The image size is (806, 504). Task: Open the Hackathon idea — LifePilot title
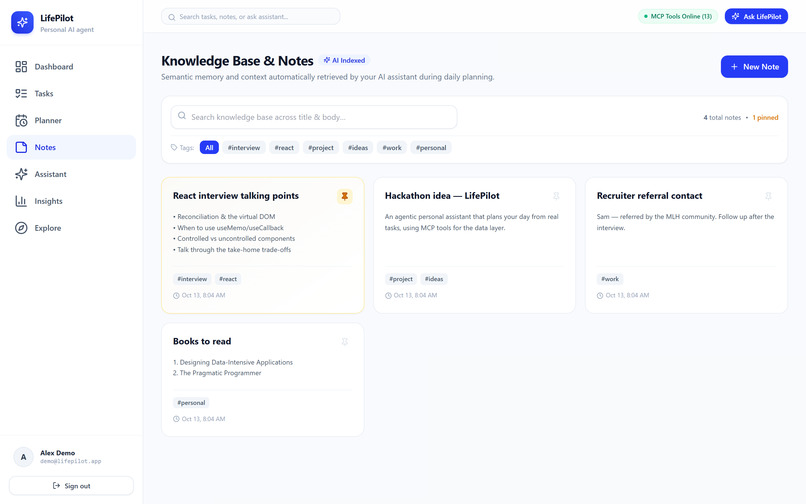tap(442, 196)
